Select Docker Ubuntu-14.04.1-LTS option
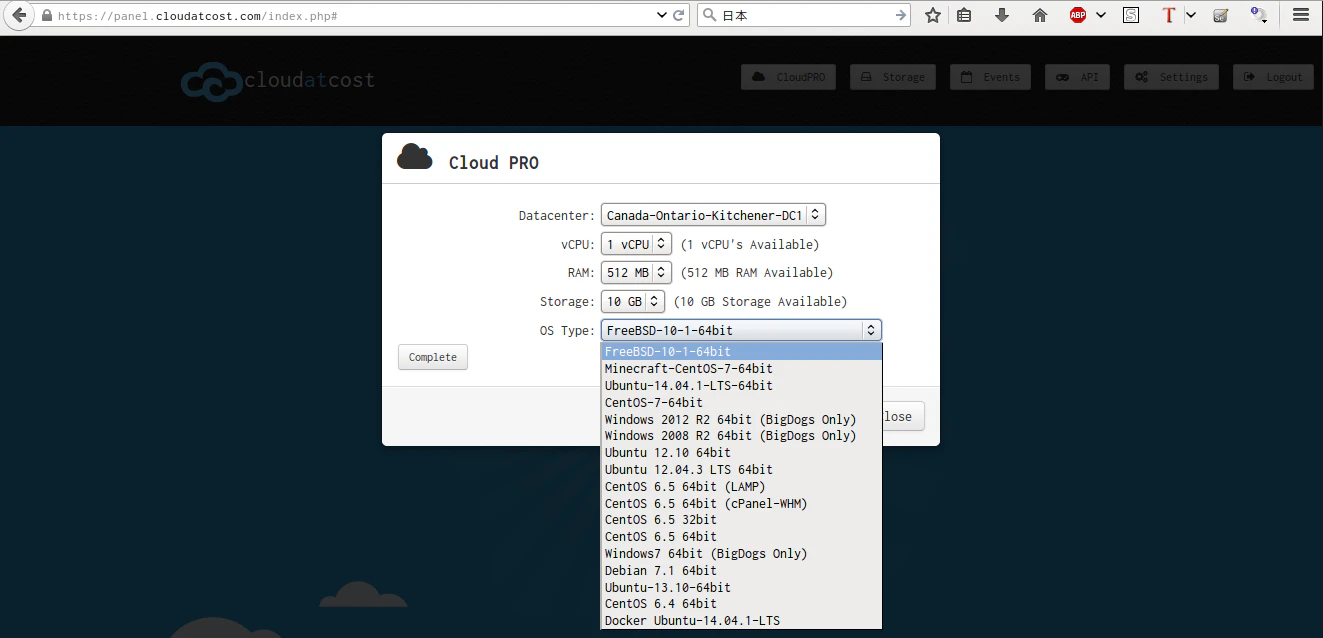 click(741, 621)
